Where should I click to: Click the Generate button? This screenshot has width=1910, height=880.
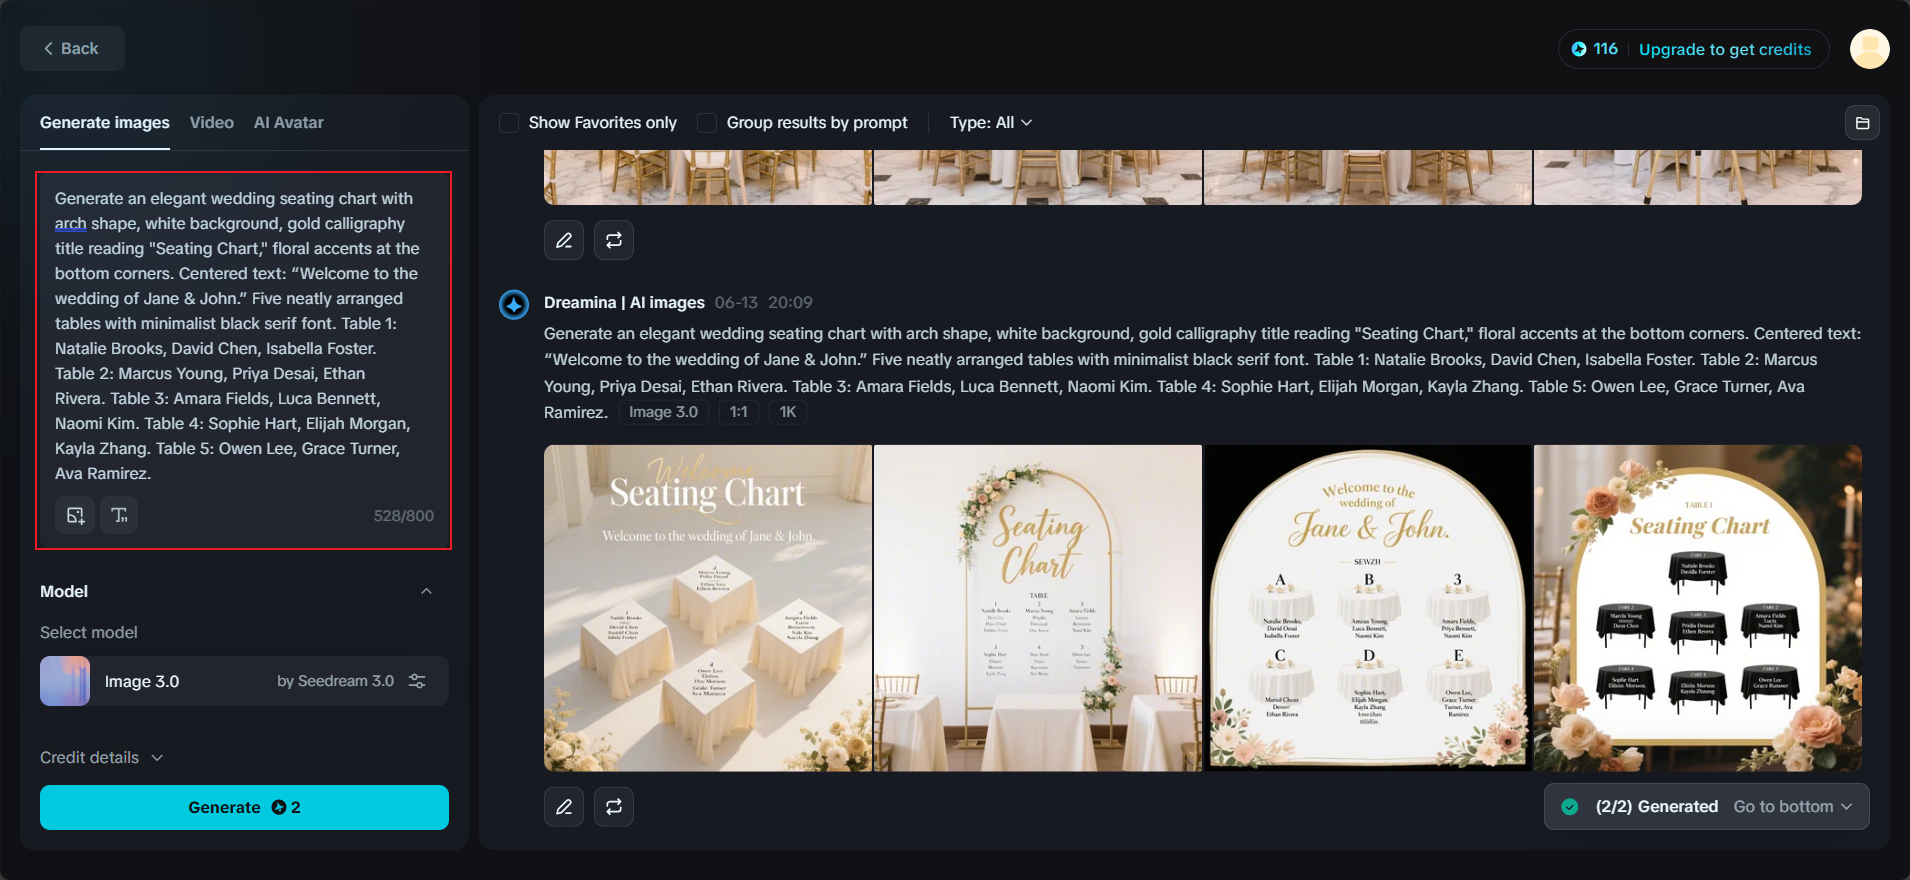(244, 807)
